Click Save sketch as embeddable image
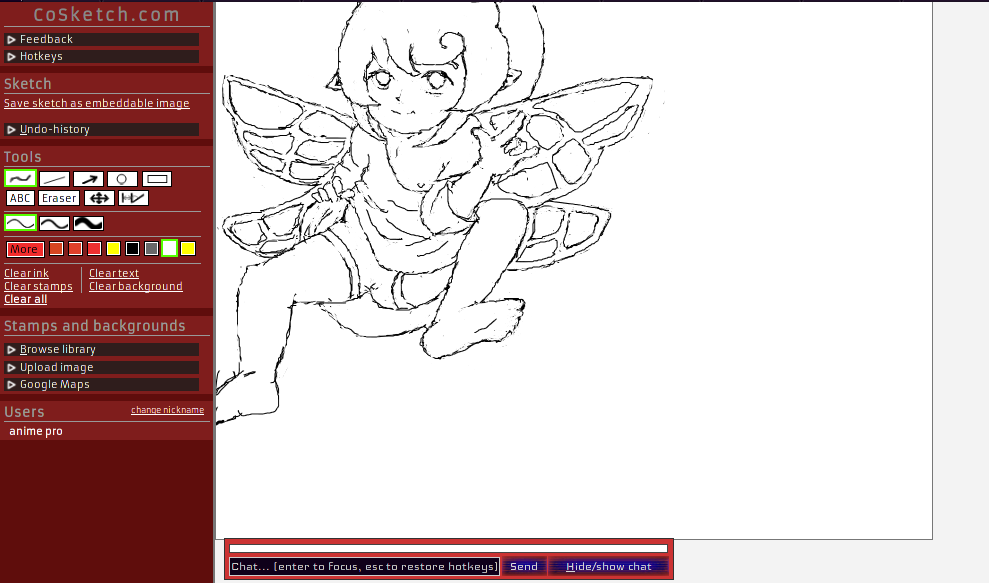This screenshot has width=989, height=583. point(97,103)
